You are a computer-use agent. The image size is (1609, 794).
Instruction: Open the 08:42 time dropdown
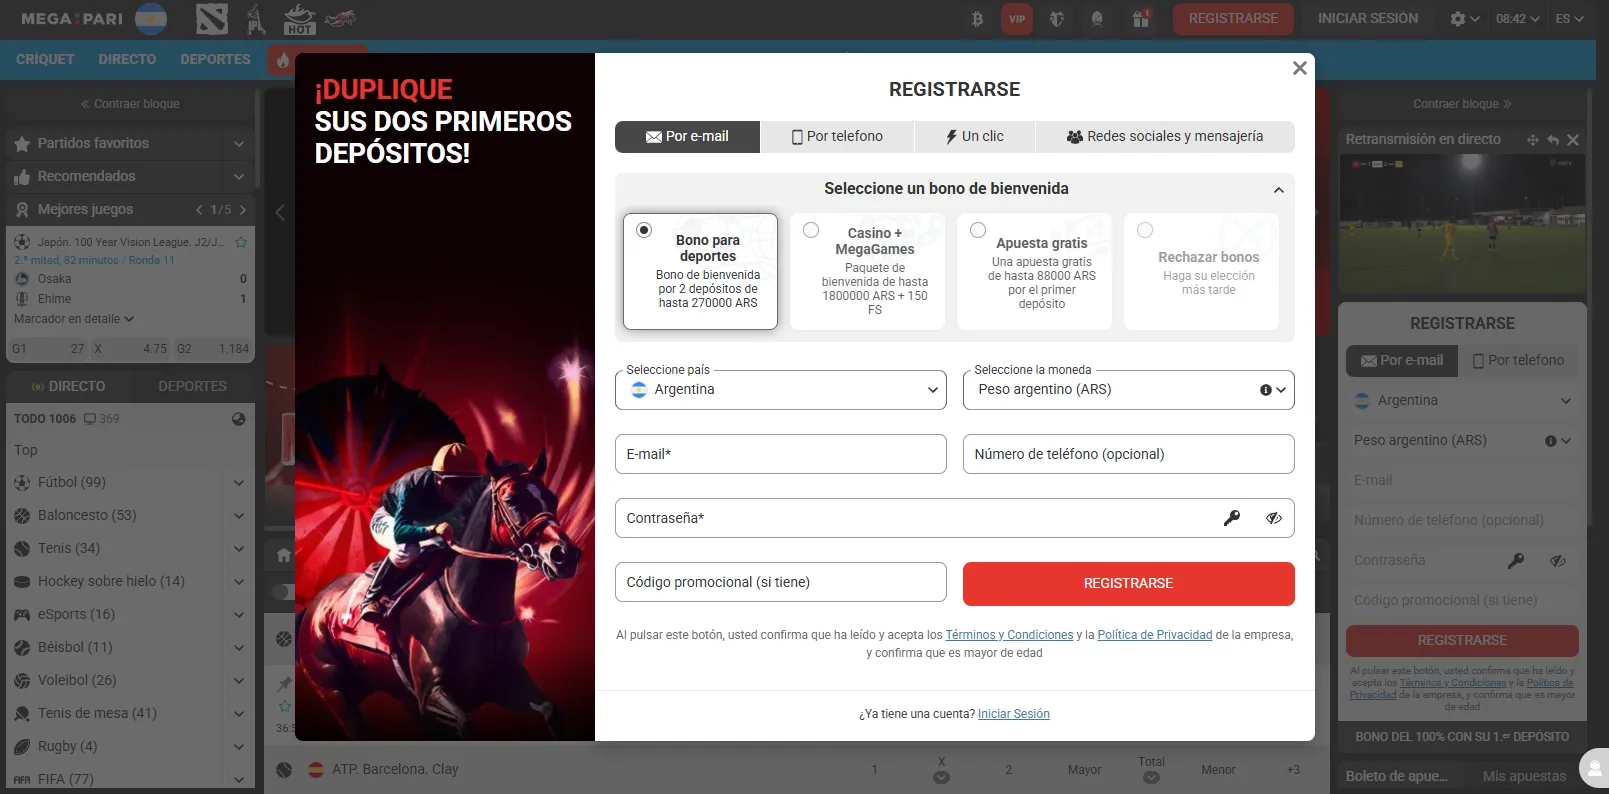click(x=1517, y=19)
